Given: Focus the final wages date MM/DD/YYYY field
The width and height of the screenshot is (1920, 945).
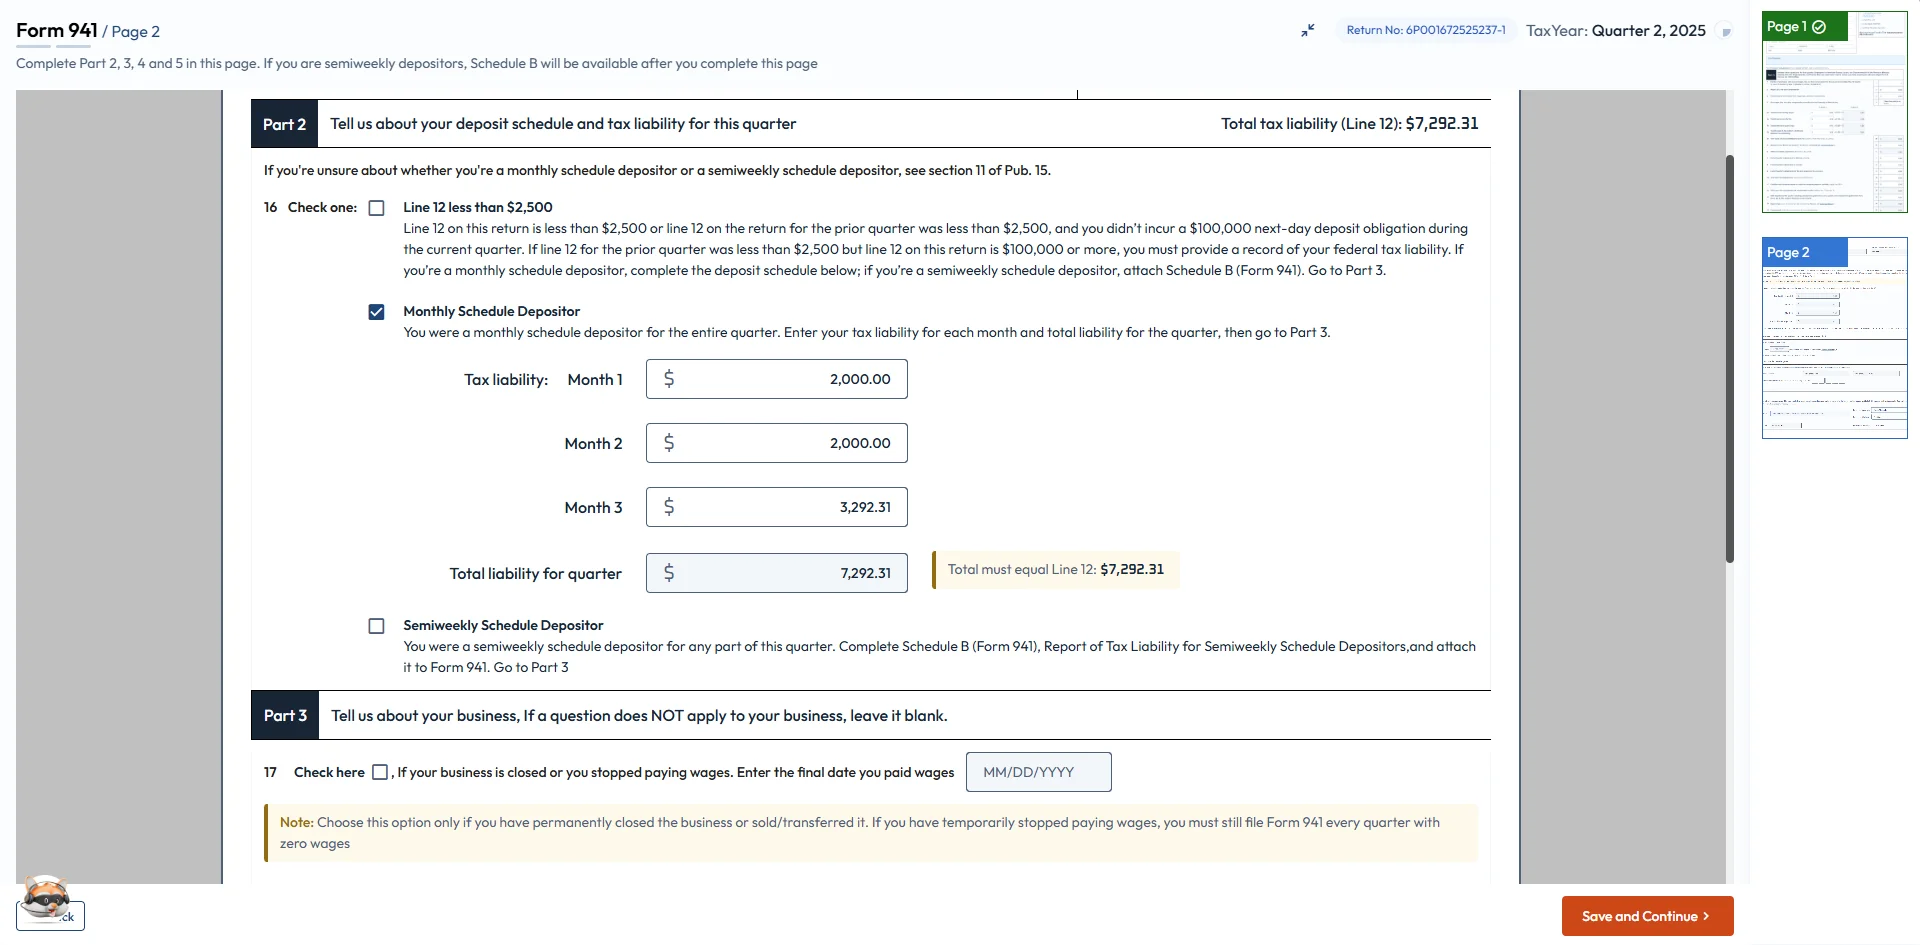Looking at the screenshot, I should 1039,772.
